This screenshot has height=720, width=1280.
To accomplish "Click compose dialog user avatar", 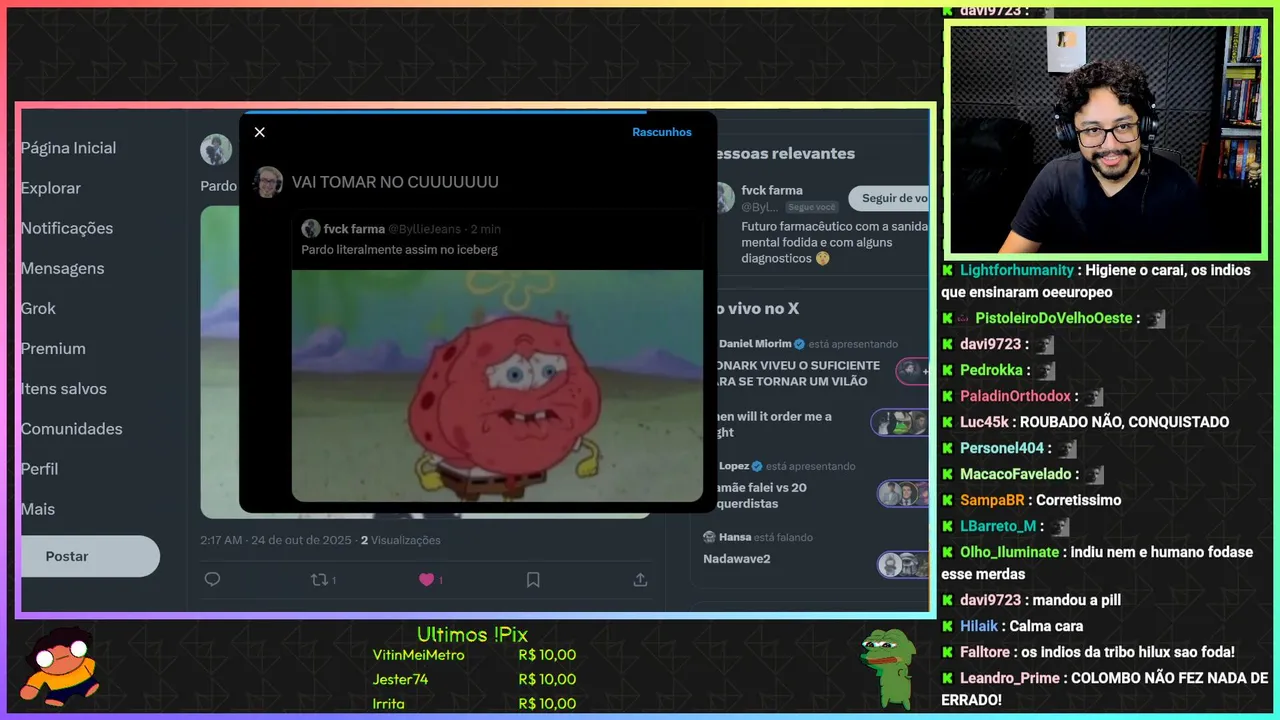I will point(268,182).
